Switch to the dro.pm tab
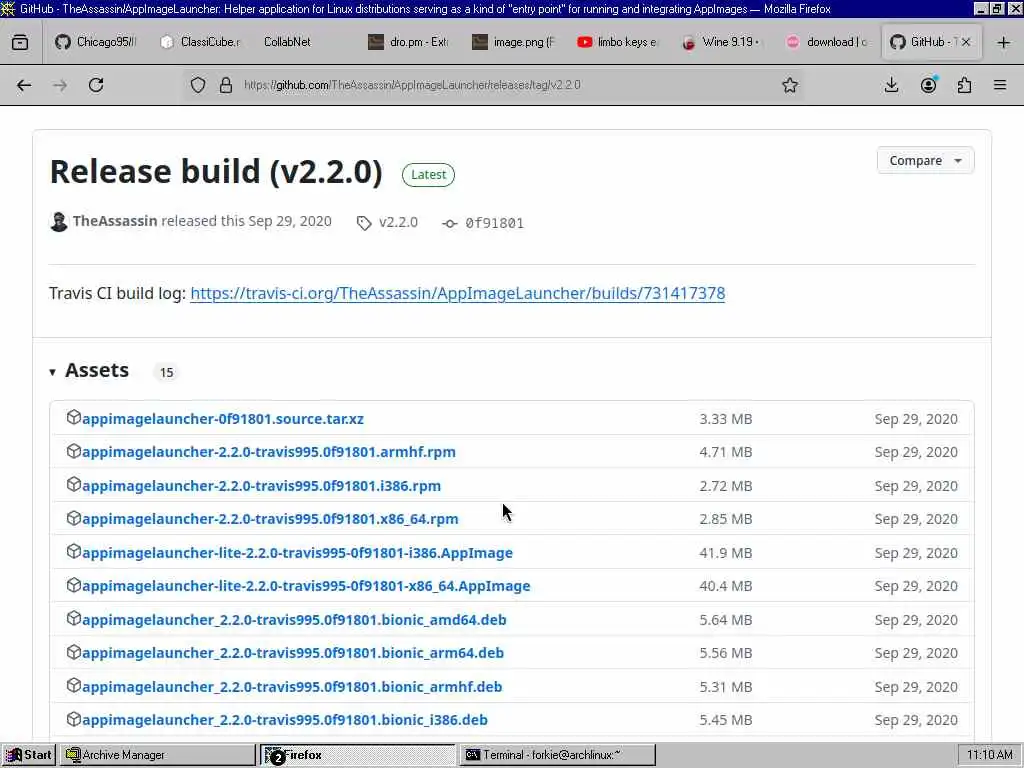Image resolution: width=1024 pixels, height=768 pixels. [408, 42]
